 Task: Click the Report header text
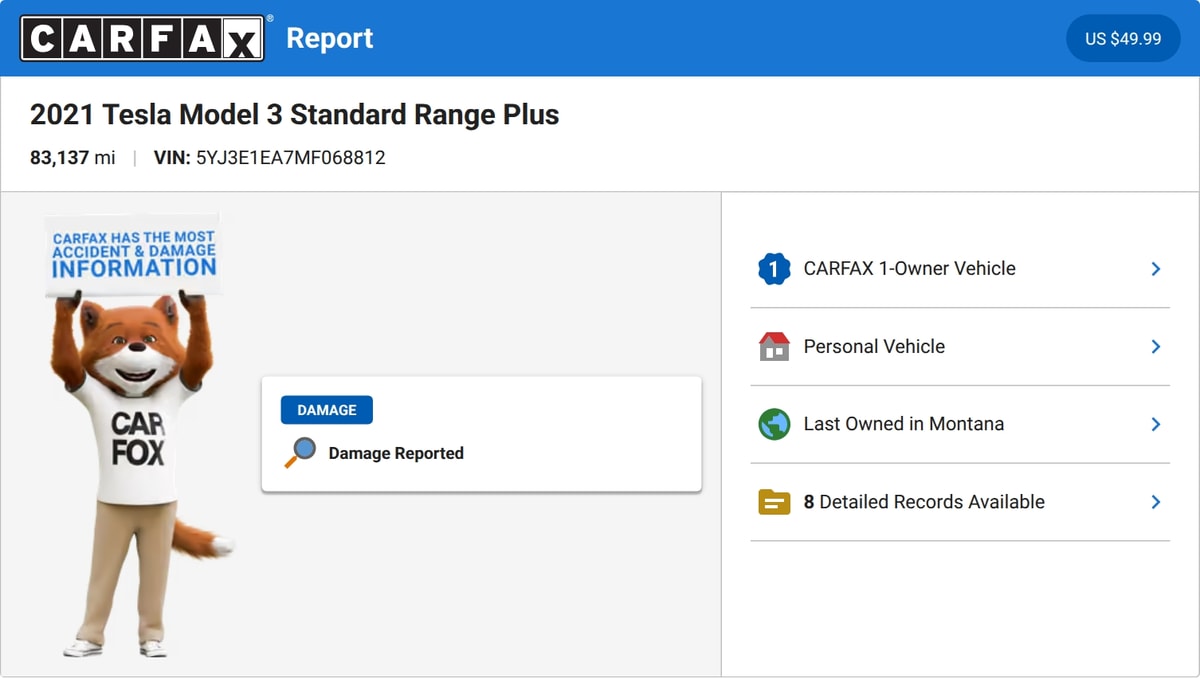coord(330,38)
